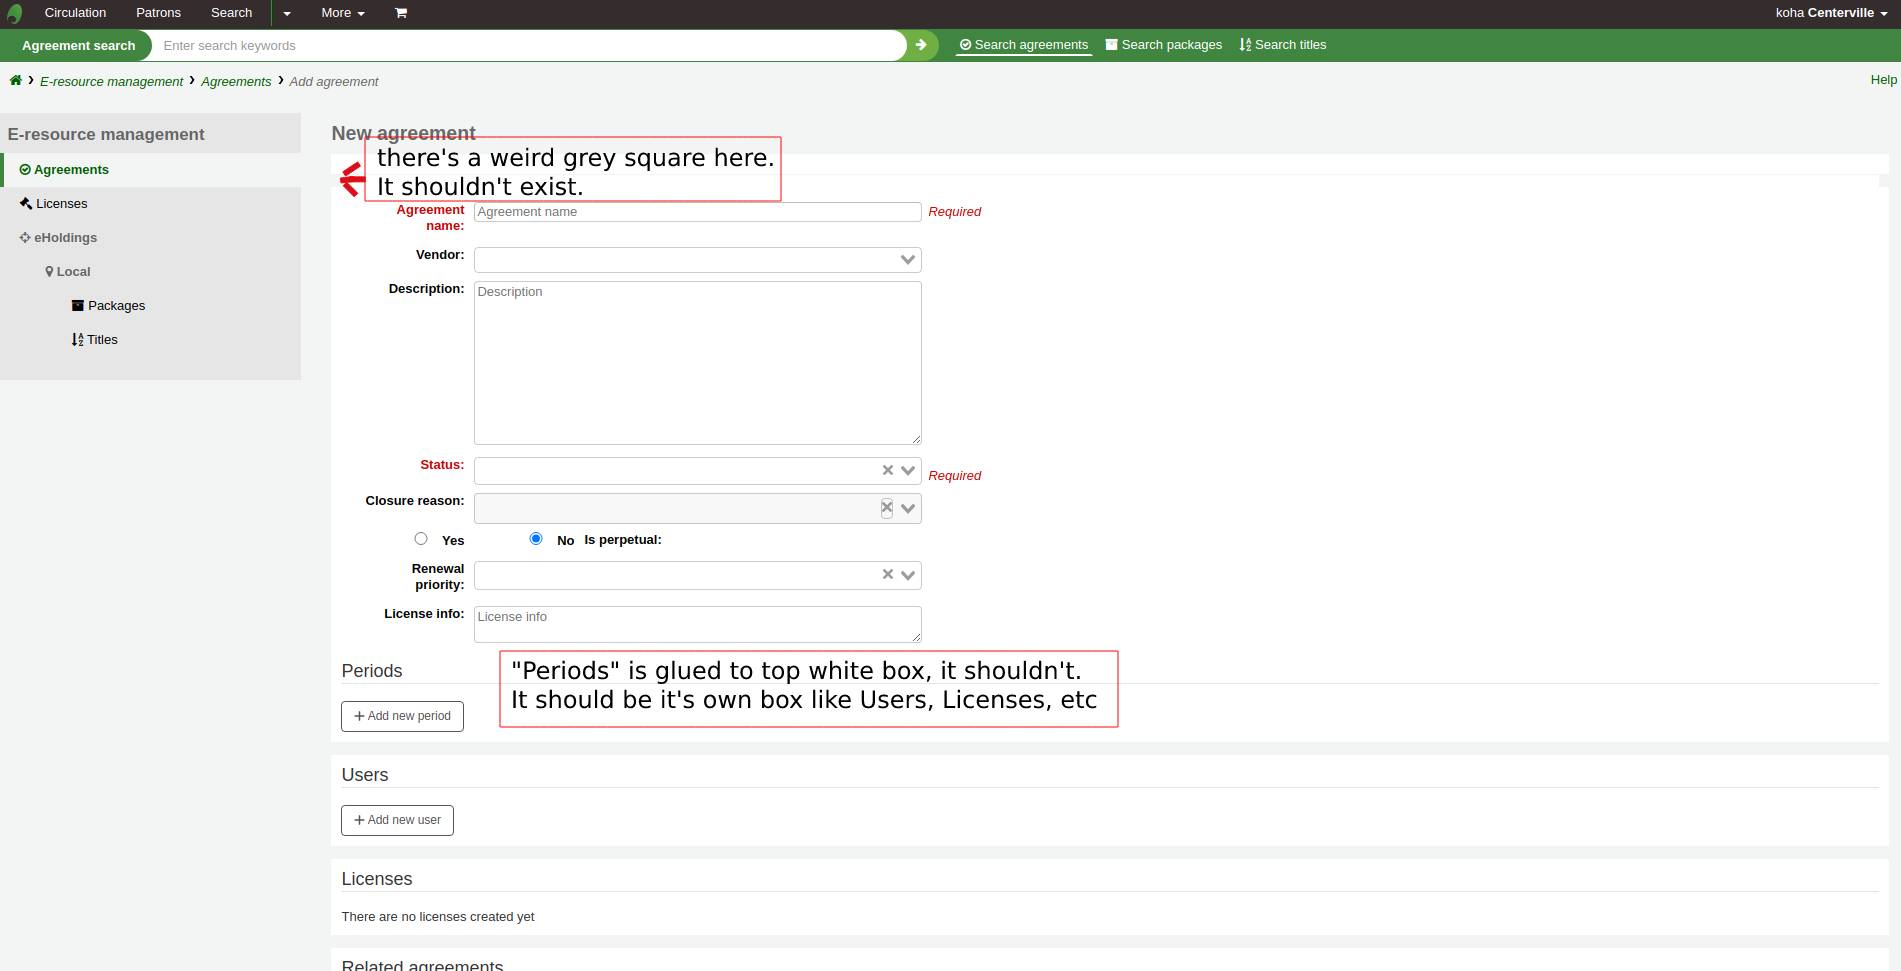1901x971 pixels.
Task: Clear the Closure reason field
Action: (887, 508)
